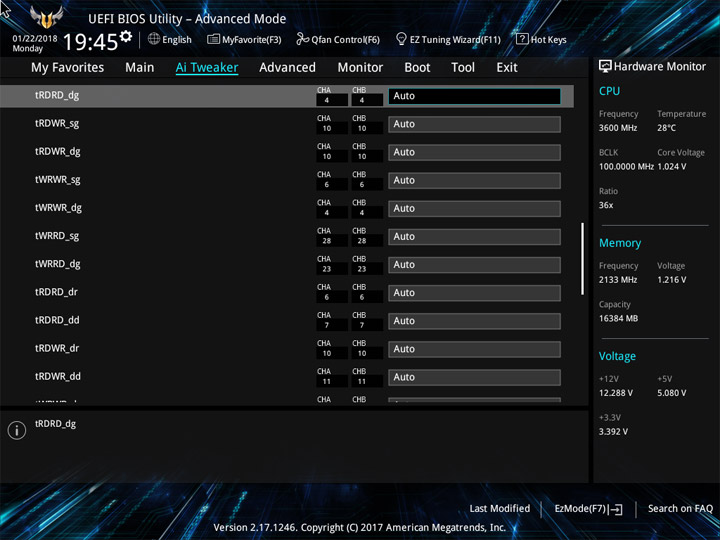
Task: Click the memory capacity 16384 MB
Action: (618, 319)
